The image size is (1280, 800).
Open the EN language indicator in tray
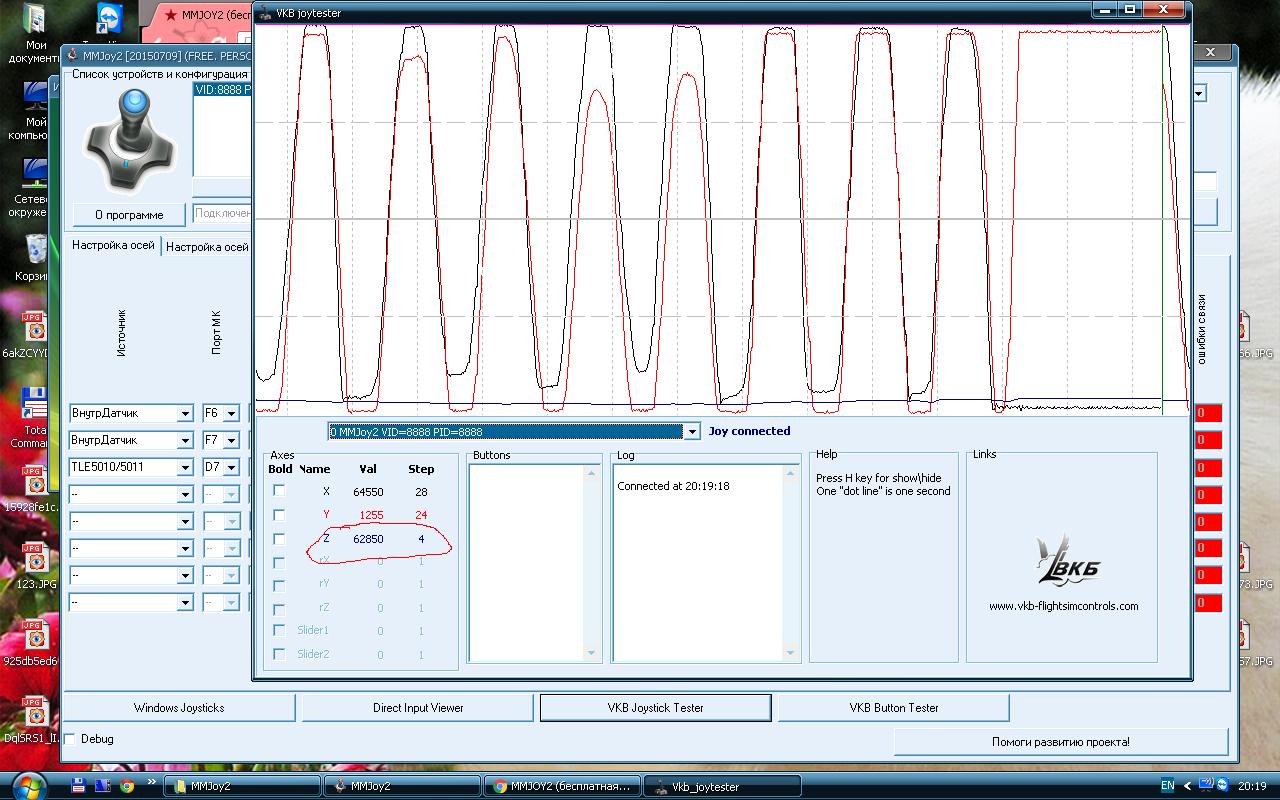1168,786
